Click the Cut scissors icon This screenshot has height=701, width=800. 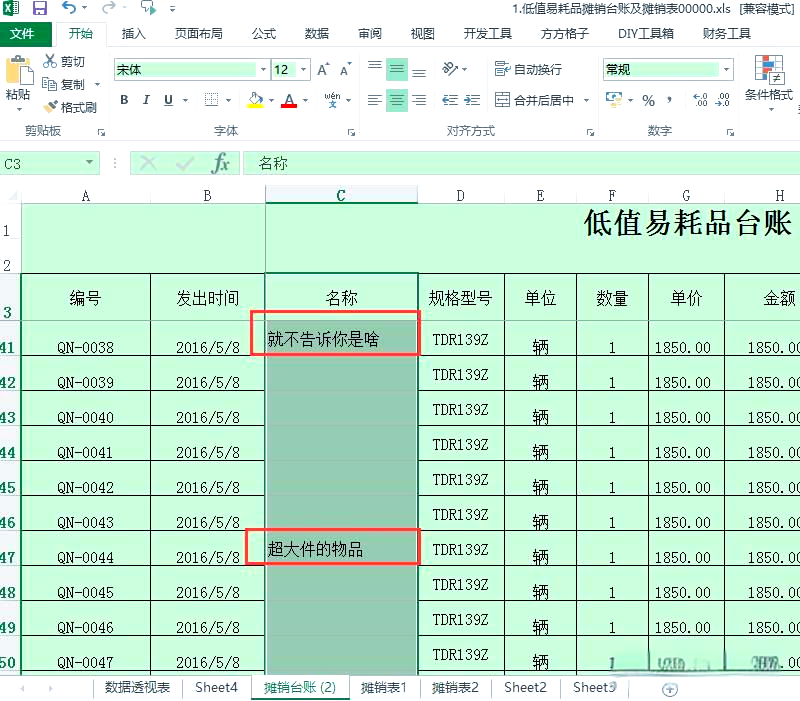click(x=50, y=61)
